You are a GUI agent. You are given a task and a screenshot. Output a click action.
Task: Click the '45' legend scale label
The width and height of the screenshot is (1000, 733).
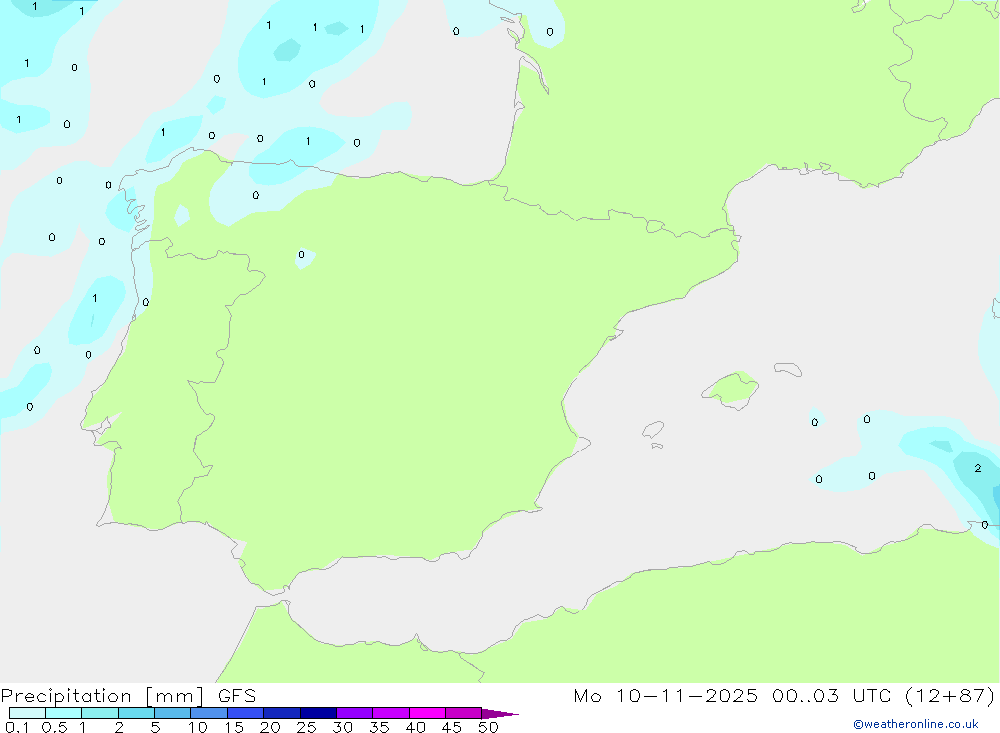coord(452,727)
